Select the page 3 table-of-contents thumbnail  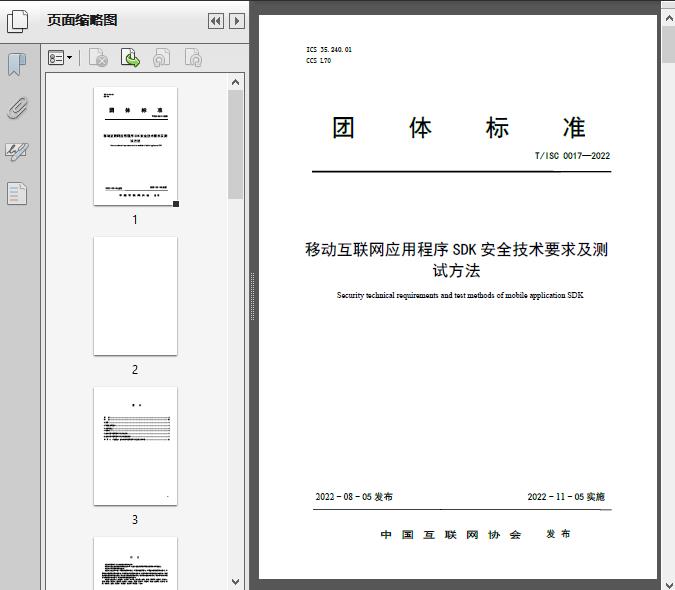tap(135, 446)
